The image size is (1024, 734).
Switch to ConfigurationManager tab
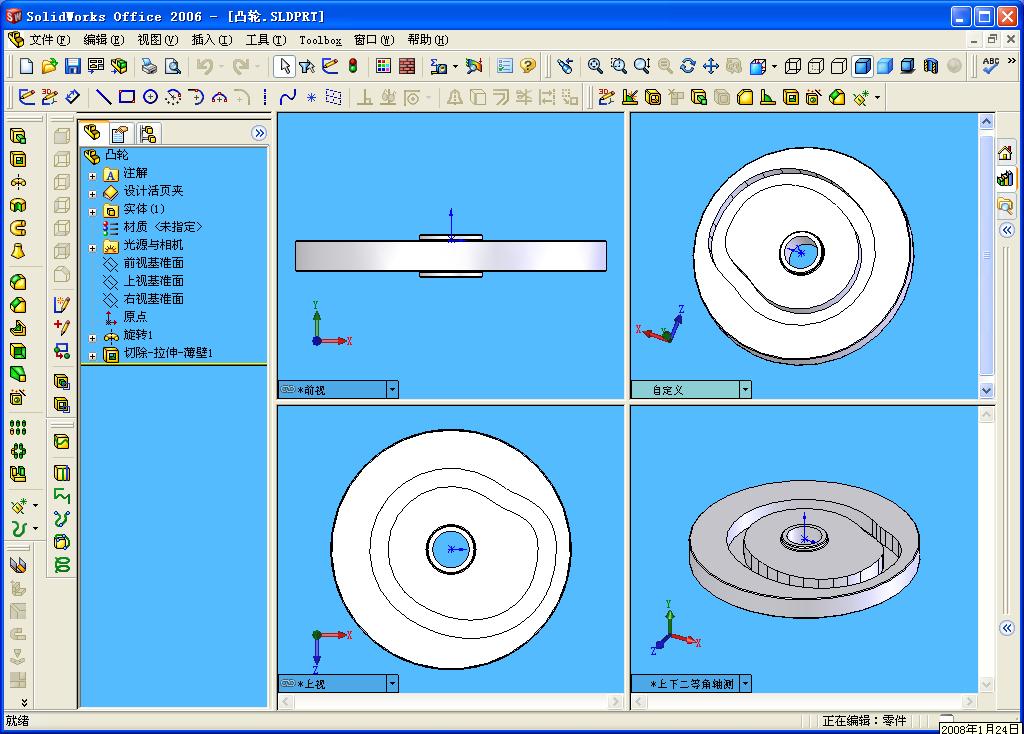[148, 134]
